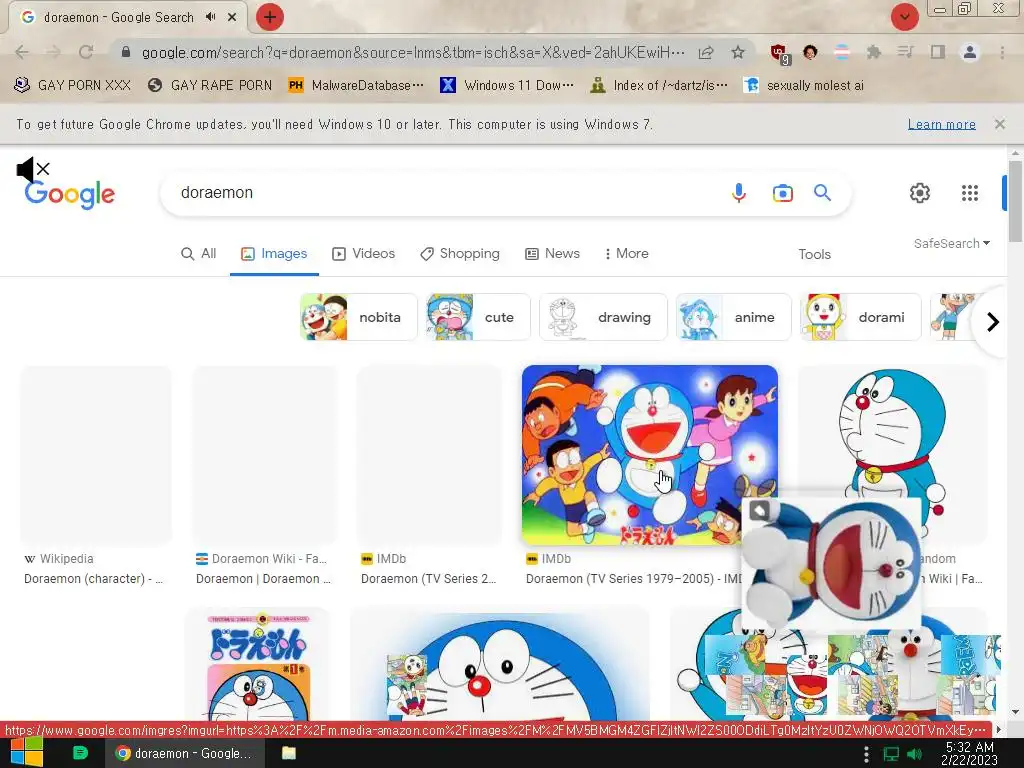Click the vertical page scrollbar thumb

tap(1016, 200)
